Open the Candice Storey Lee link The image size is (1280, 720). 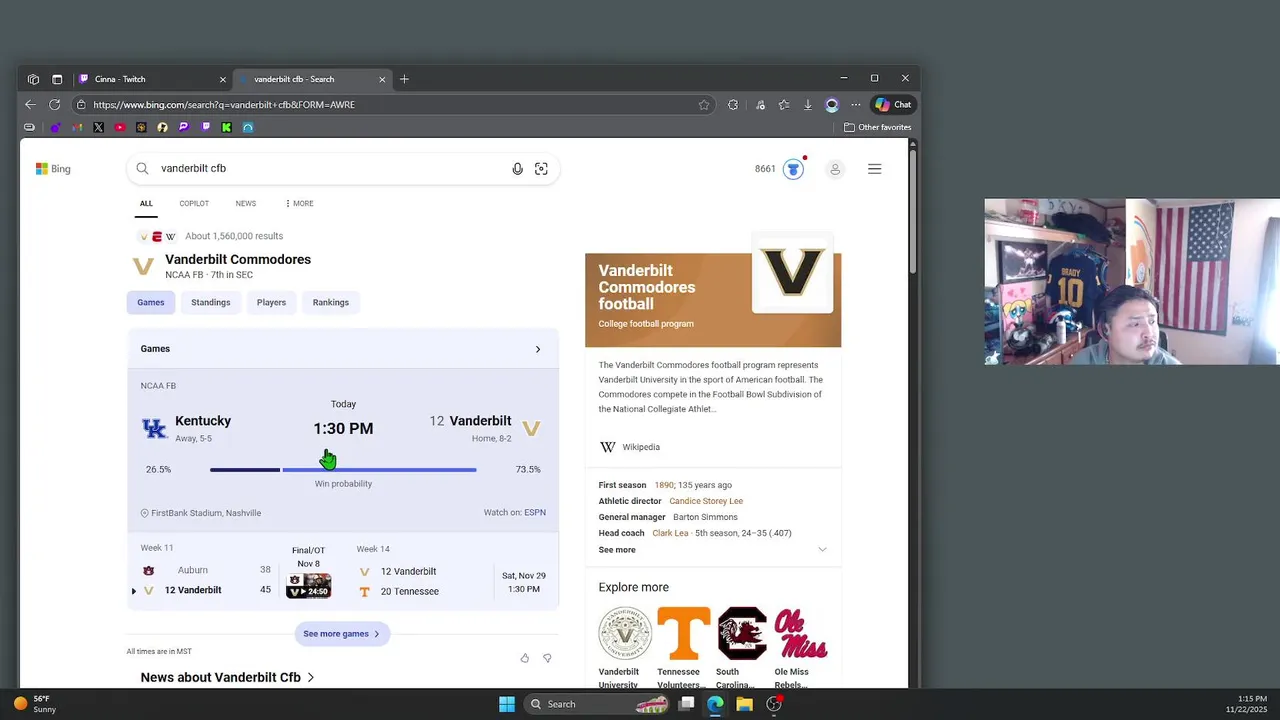pyautogui.click(x=706, y=501)
